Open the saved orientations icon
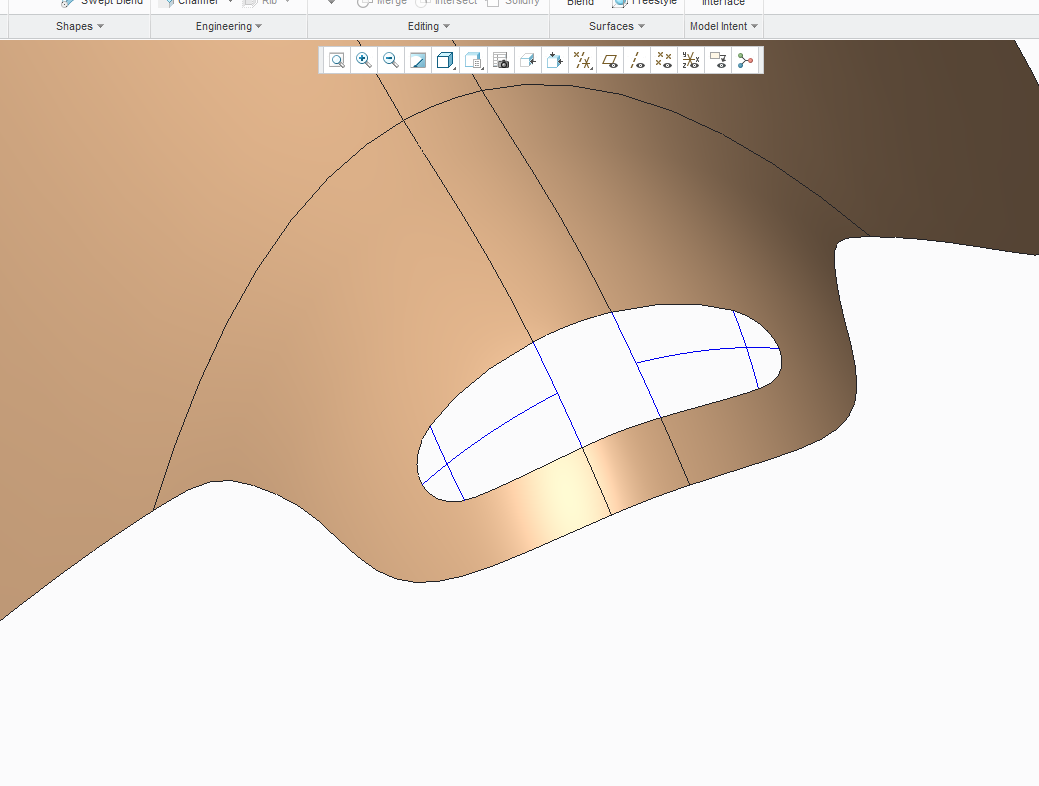The image size is (1039, 786). 473,60
